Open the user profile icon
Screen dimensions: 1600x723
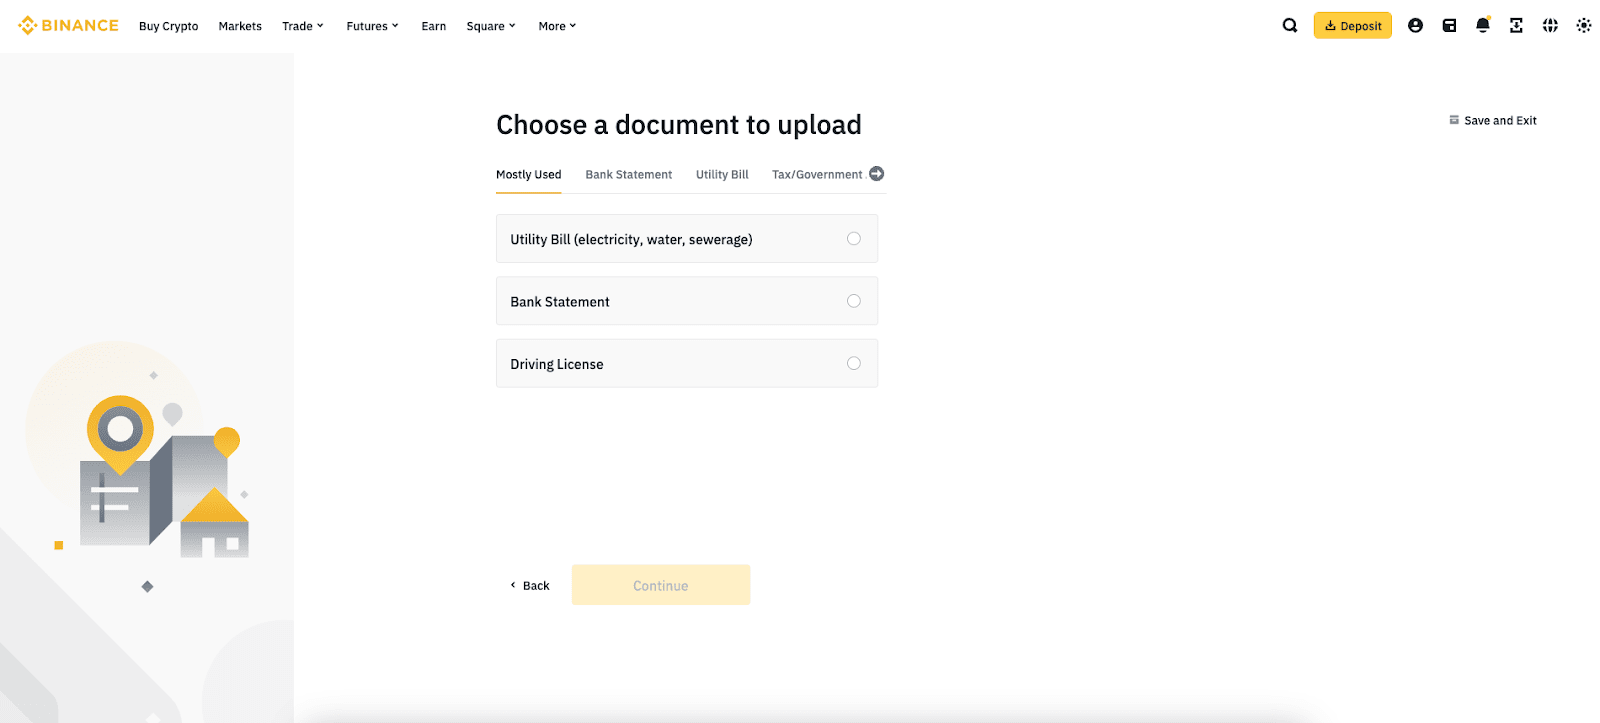[x=1415, y=26]
